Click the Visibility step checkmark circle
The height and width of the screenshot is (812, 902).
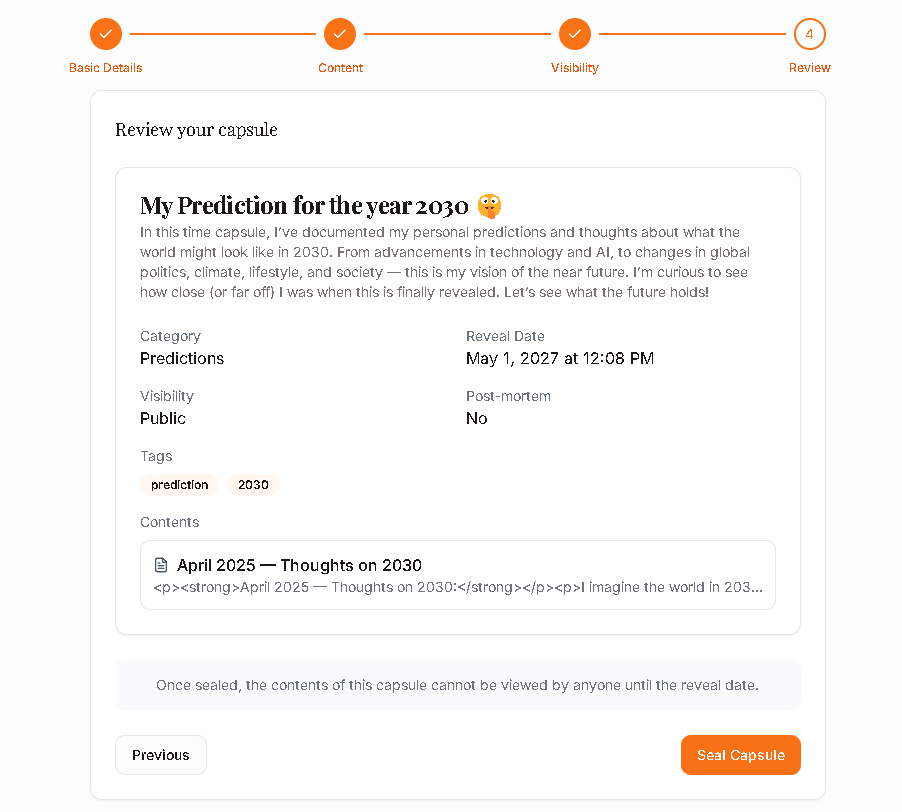(575, 34)
